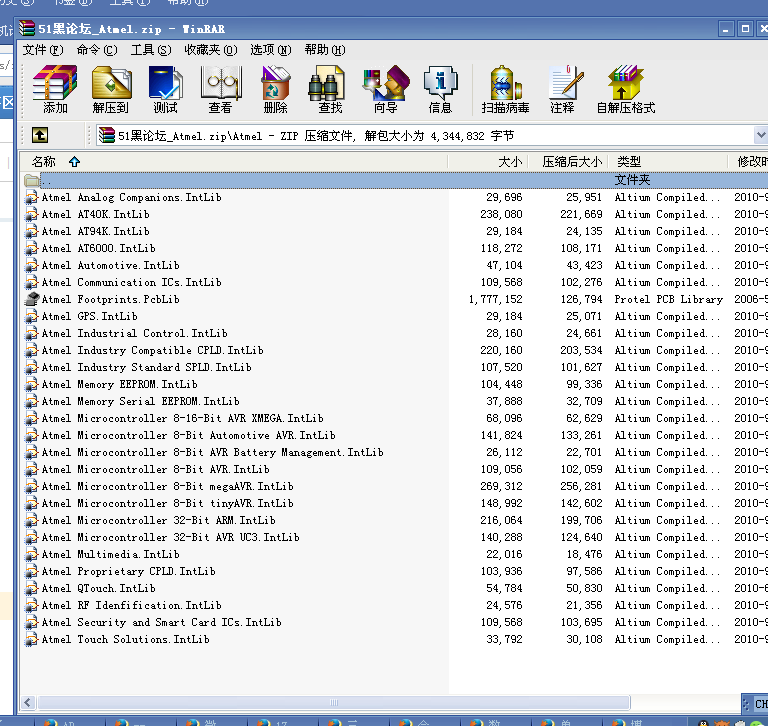Select Atmel Automotive.IntLib file
The image size is (768, 726).
(110, 265)
